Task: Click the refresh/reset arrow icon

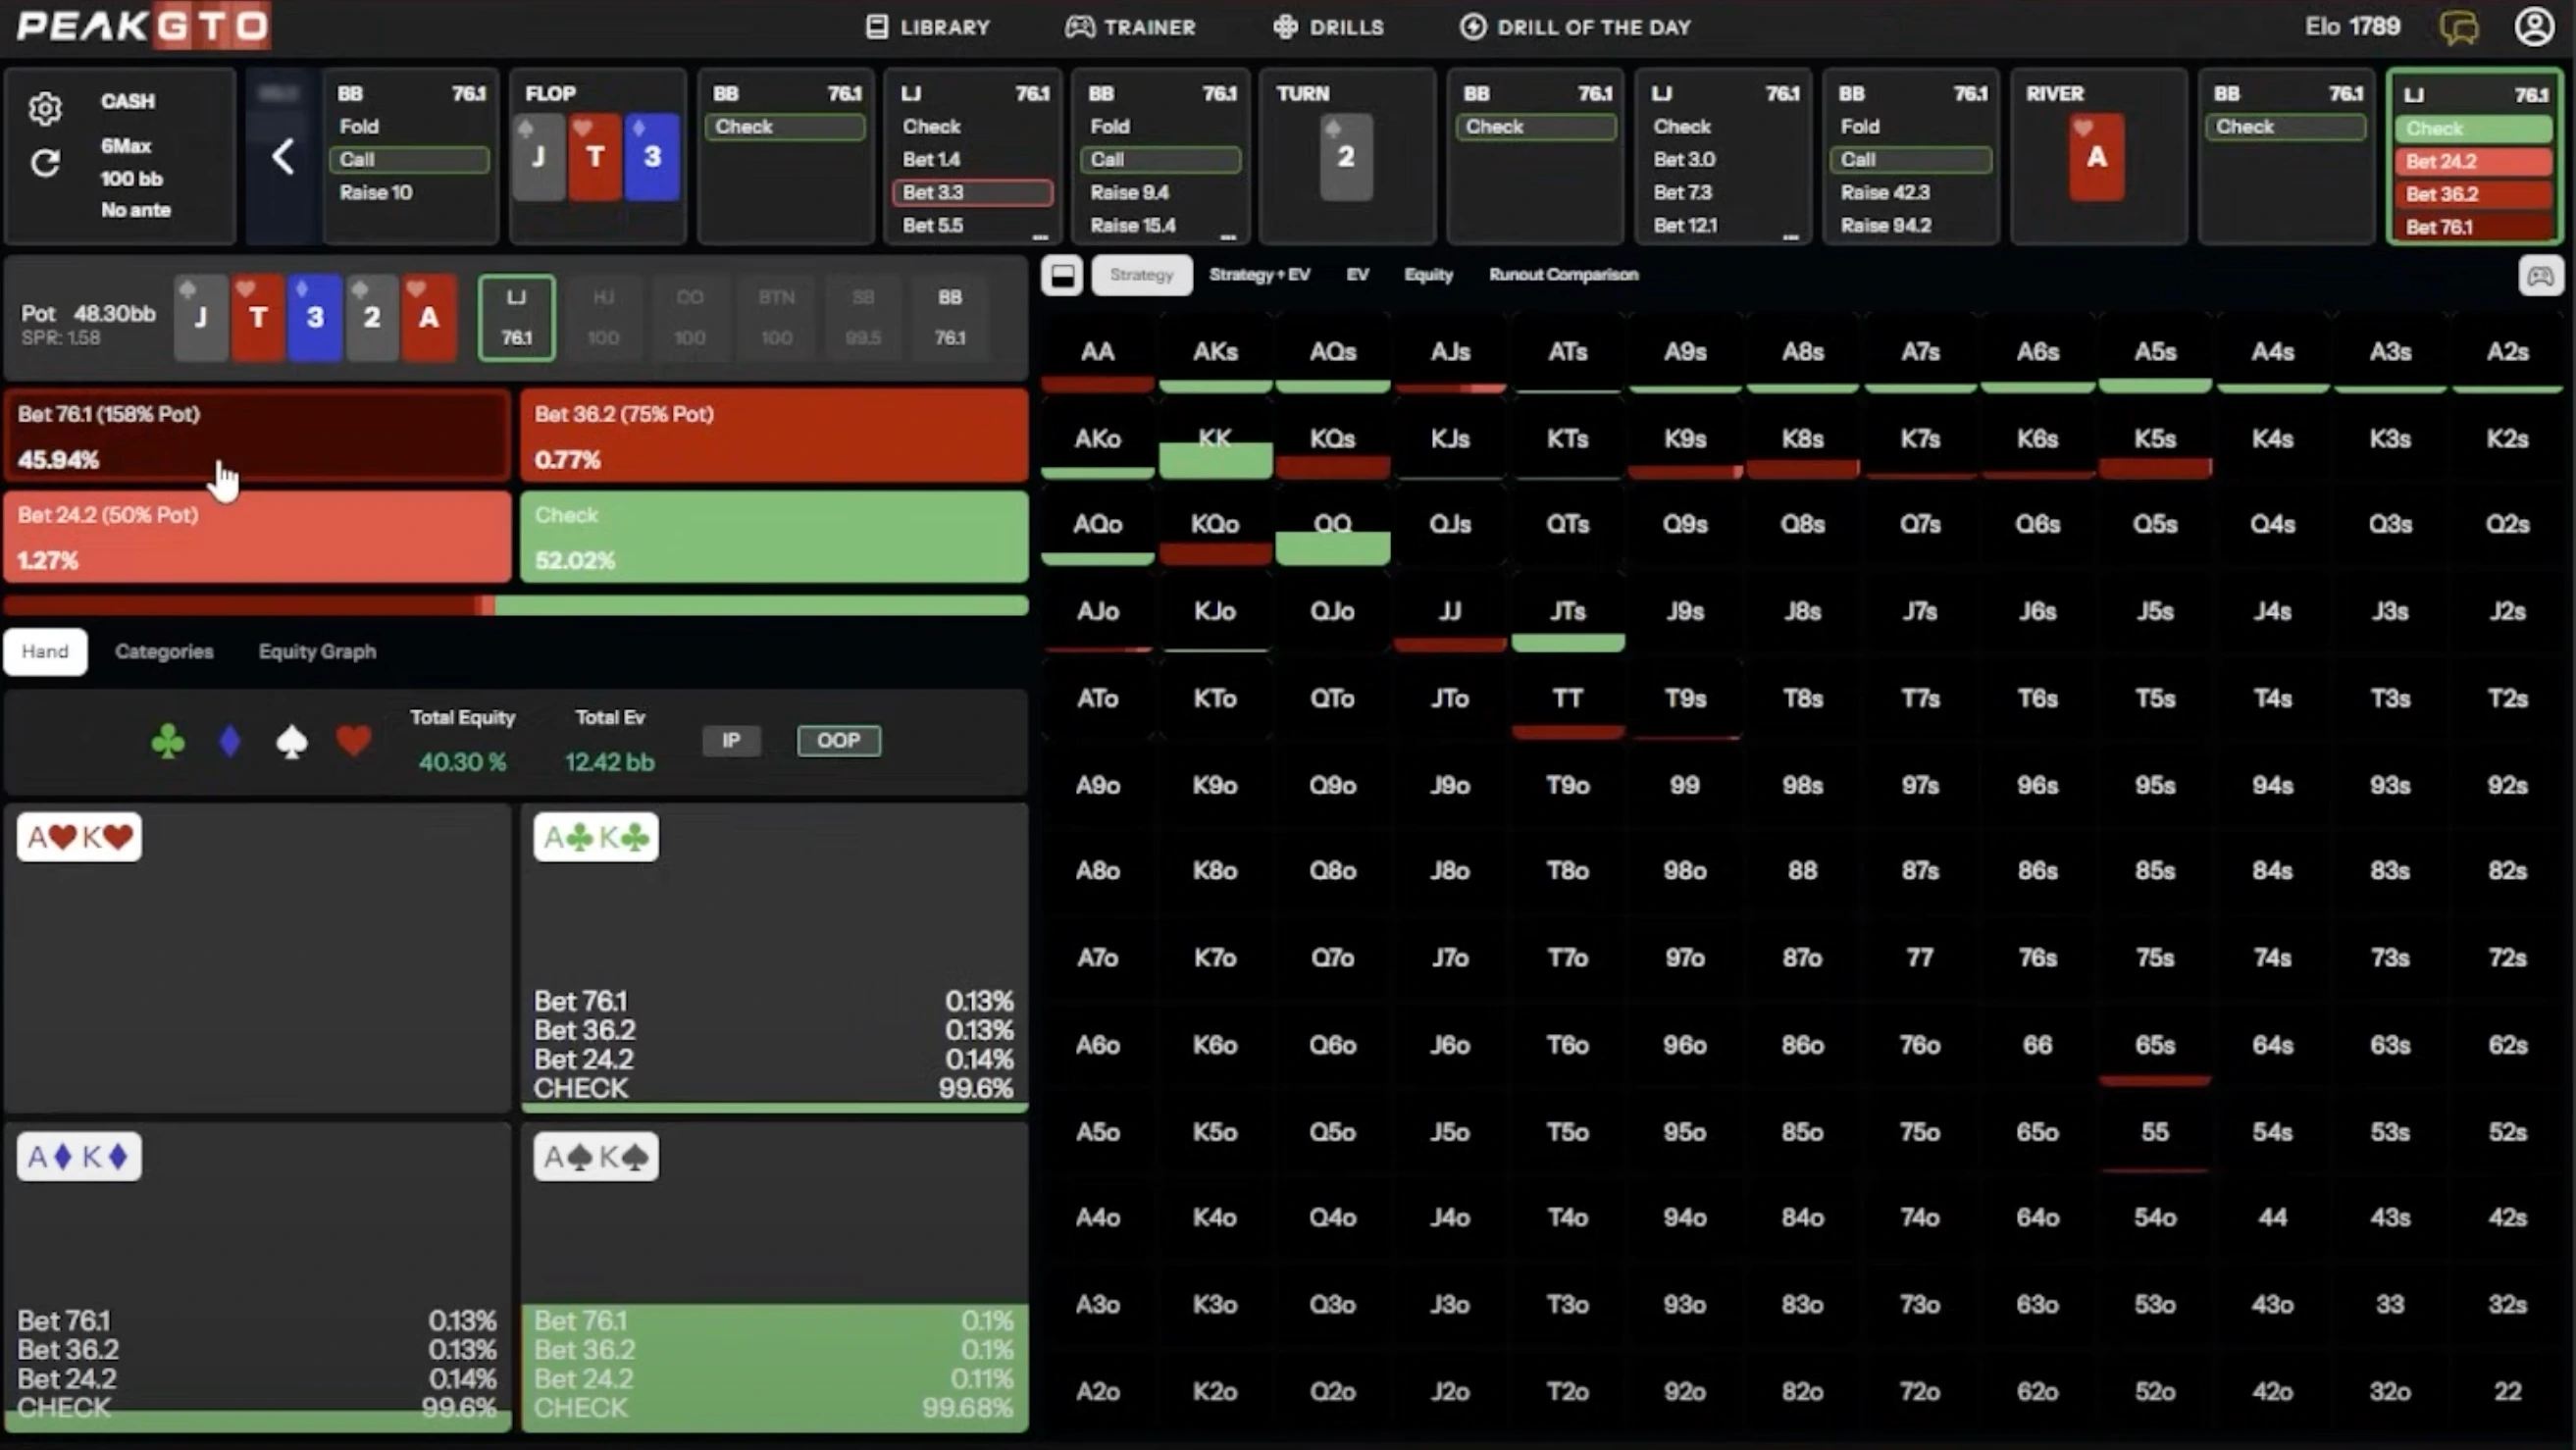Action: click(x=45, y=163)
